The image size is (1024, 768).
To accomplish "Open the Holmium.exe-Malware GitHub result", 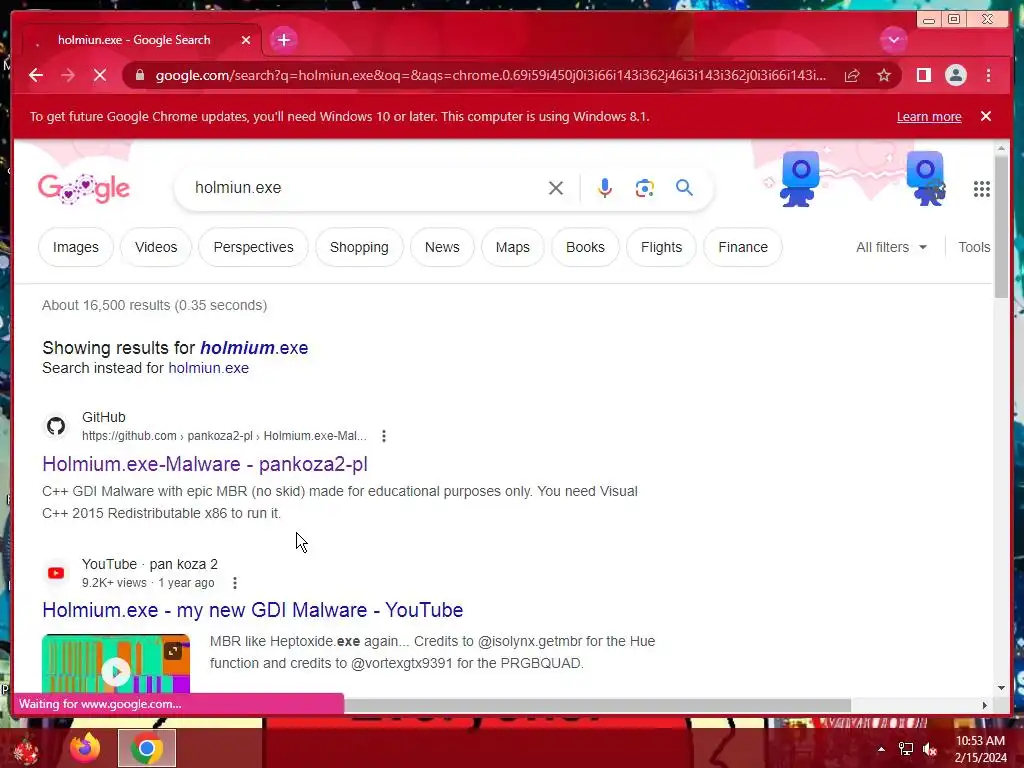I will pos(205,464).
